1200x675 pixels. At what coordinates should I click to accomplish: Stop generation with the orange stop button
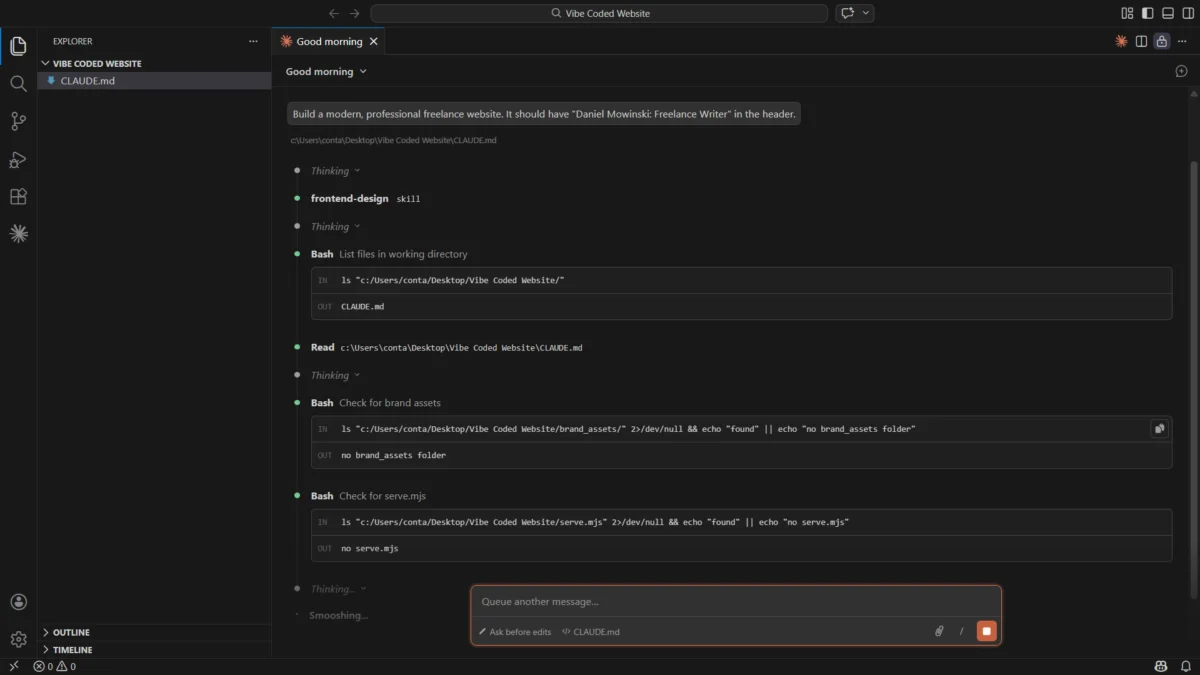986,631
